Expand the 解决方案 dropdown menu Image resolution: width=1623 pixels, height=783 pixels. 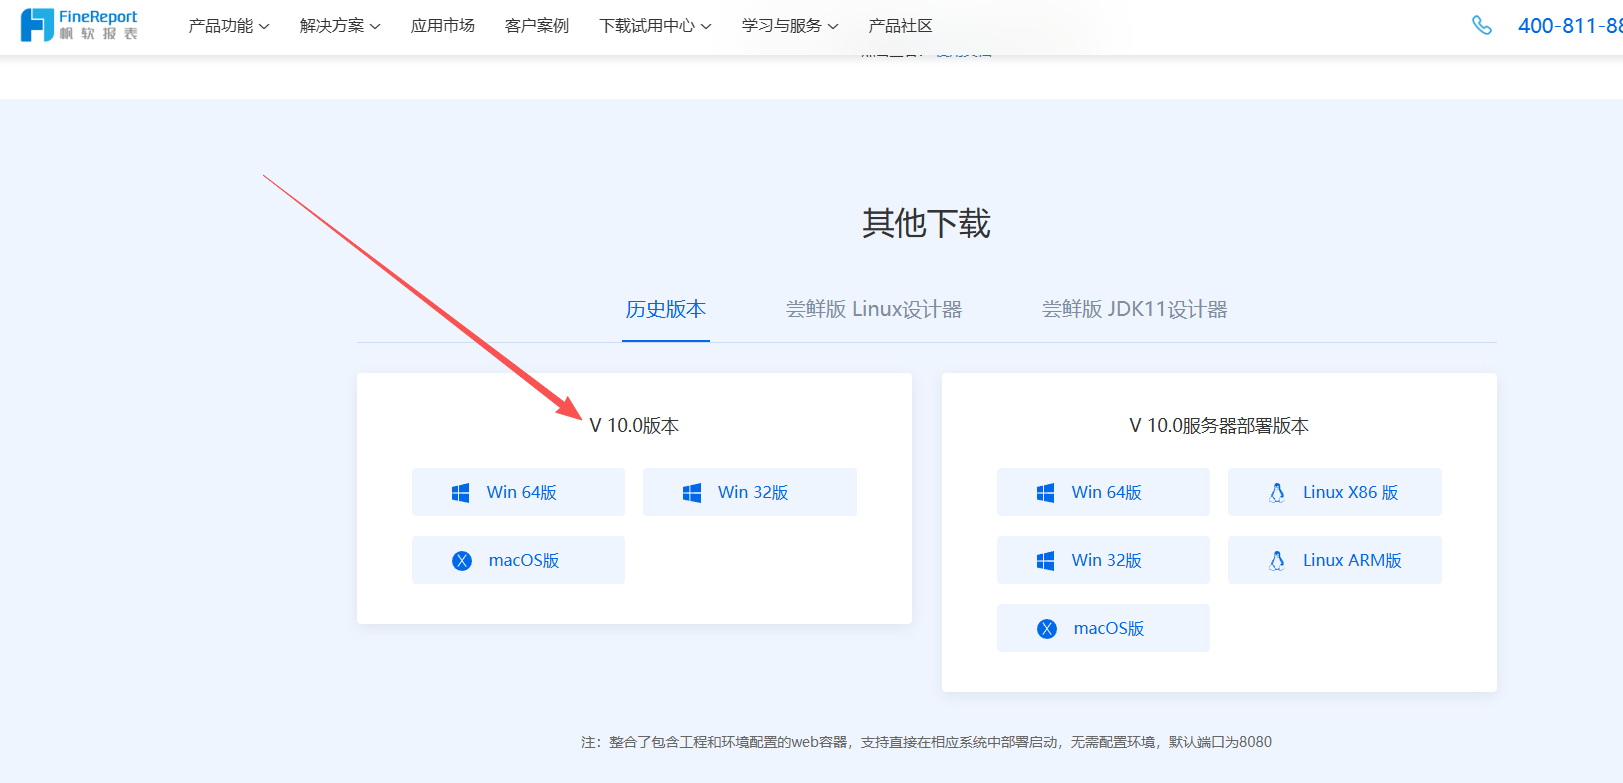point(339,26)
